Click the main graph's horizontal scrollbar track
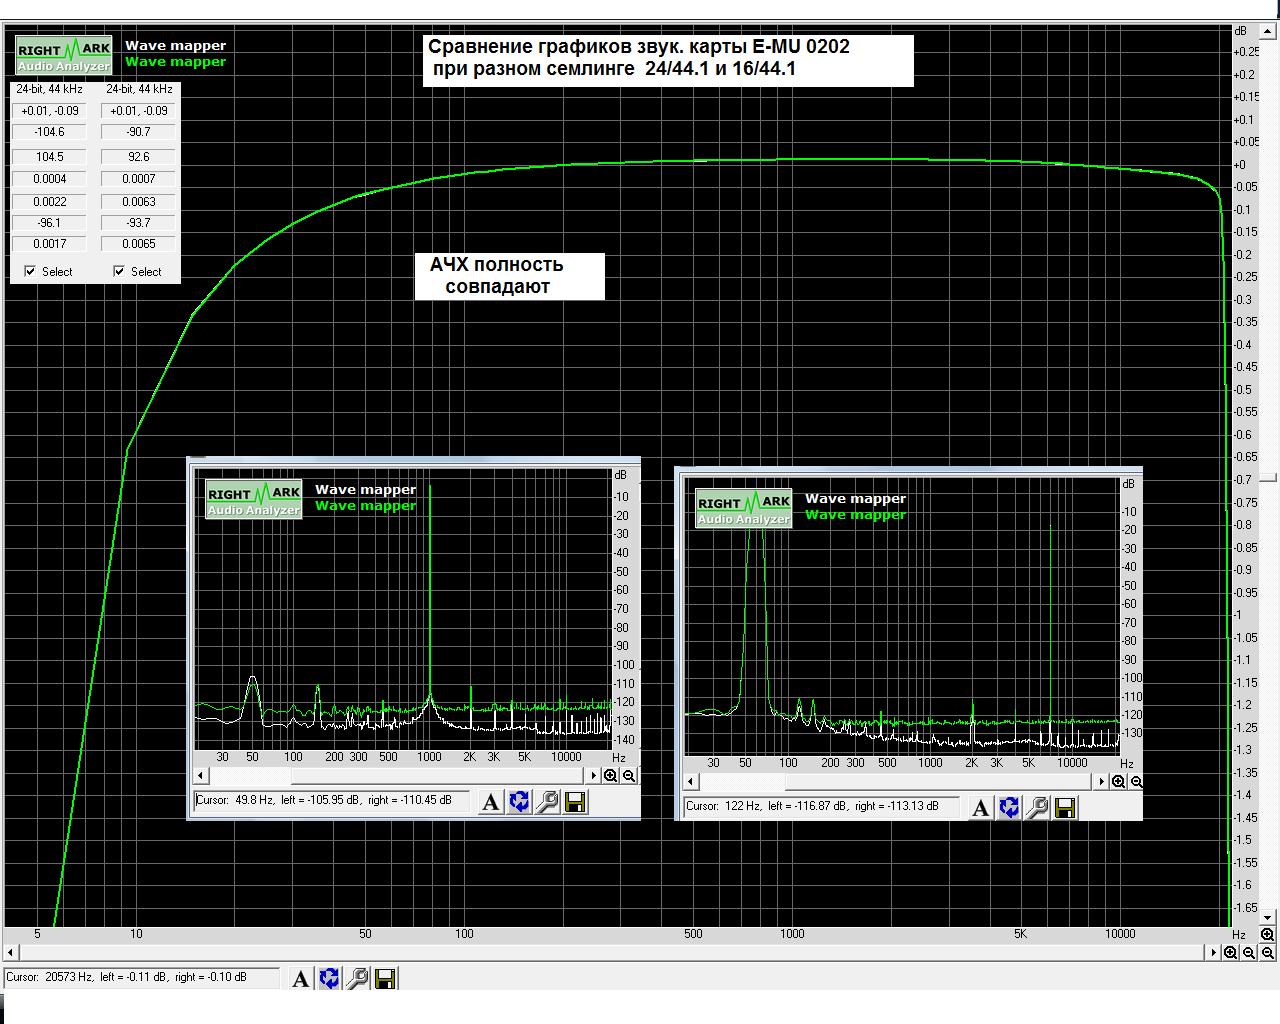Screen dimensions: 1280x1024 (612, 953)
